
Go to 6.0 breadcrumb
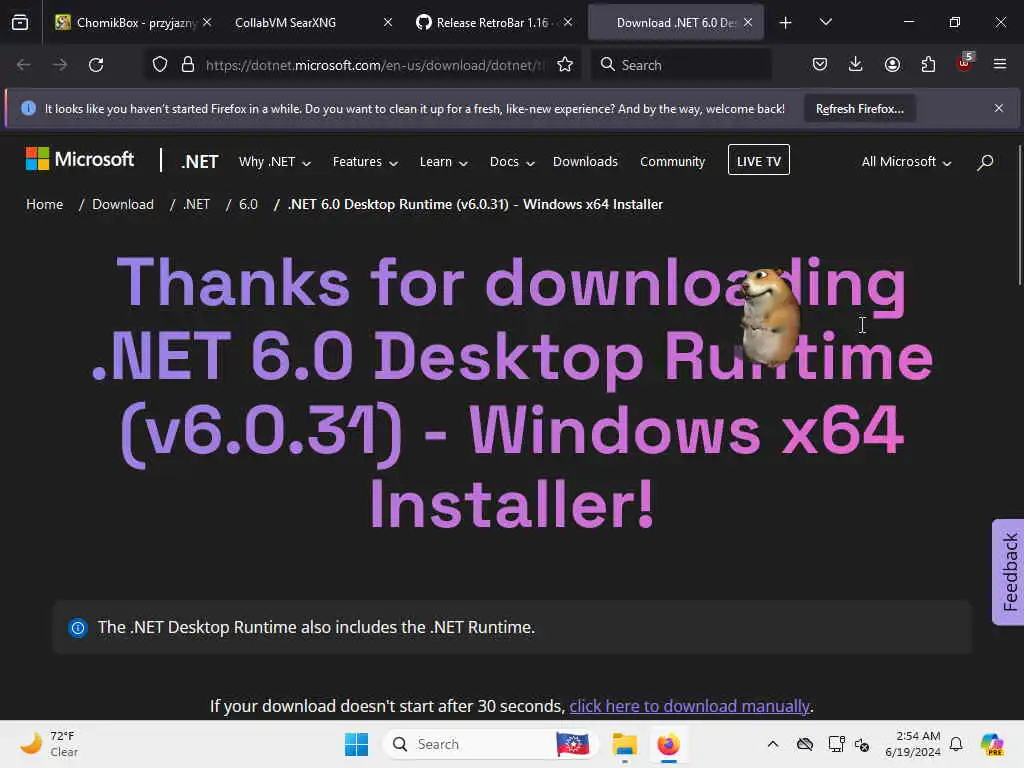tap(248, 204)
